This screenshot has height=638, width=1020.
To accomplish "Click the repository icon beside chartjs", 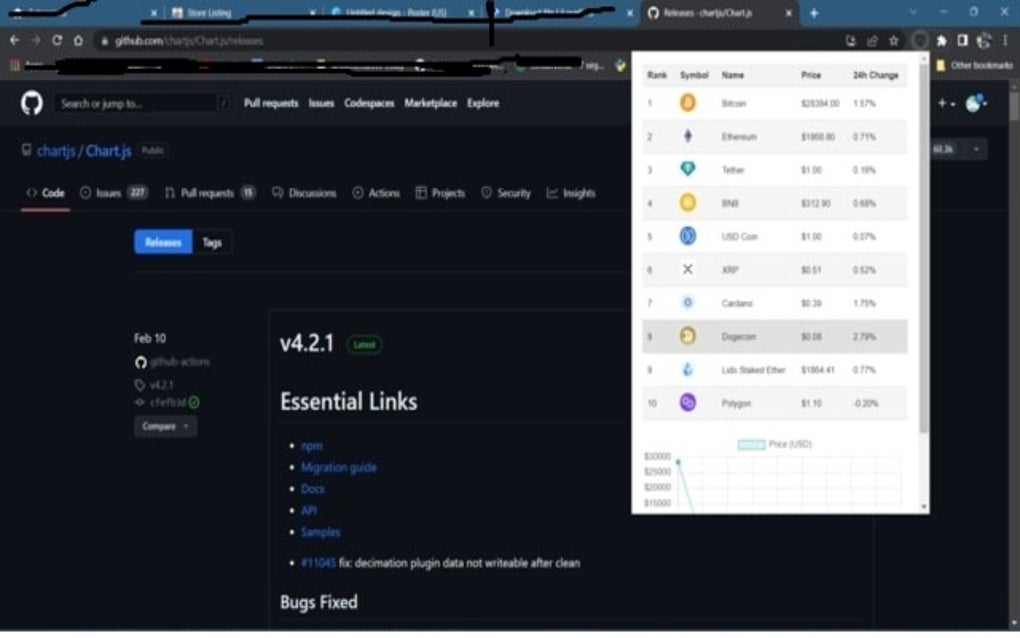I will [26, 150].
